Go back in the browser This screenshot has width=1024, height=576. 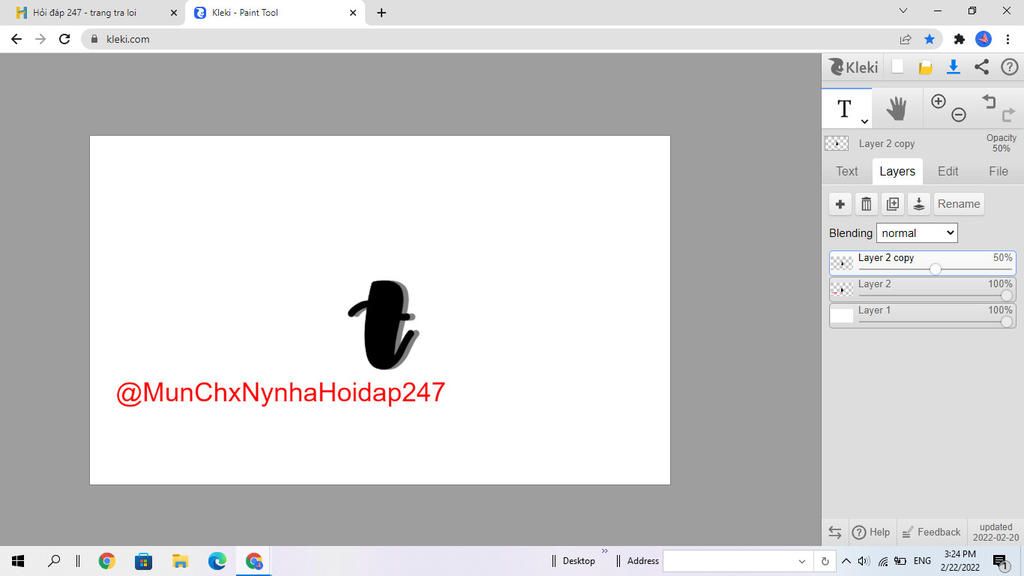click(16, 39)
